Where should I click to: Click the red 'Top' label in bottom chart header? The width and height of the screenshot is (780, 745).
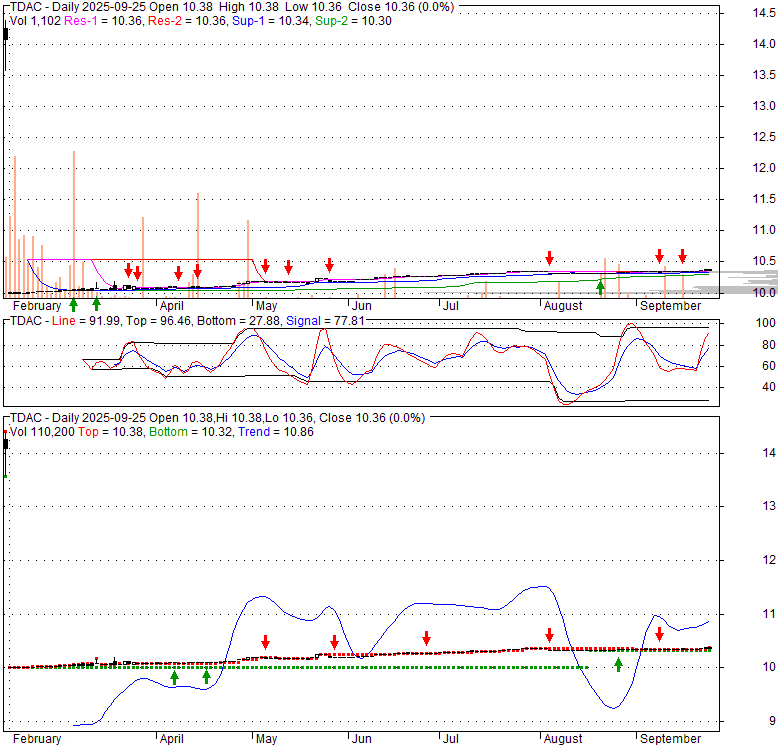pyautogui.click(x=88, y=432)
